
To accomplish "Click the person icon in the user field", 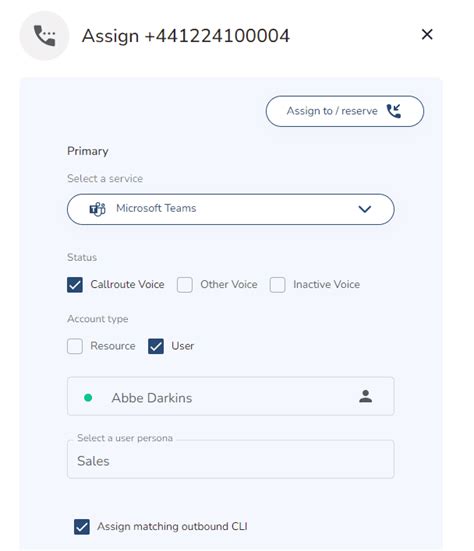I will click(x=365, y=396).
